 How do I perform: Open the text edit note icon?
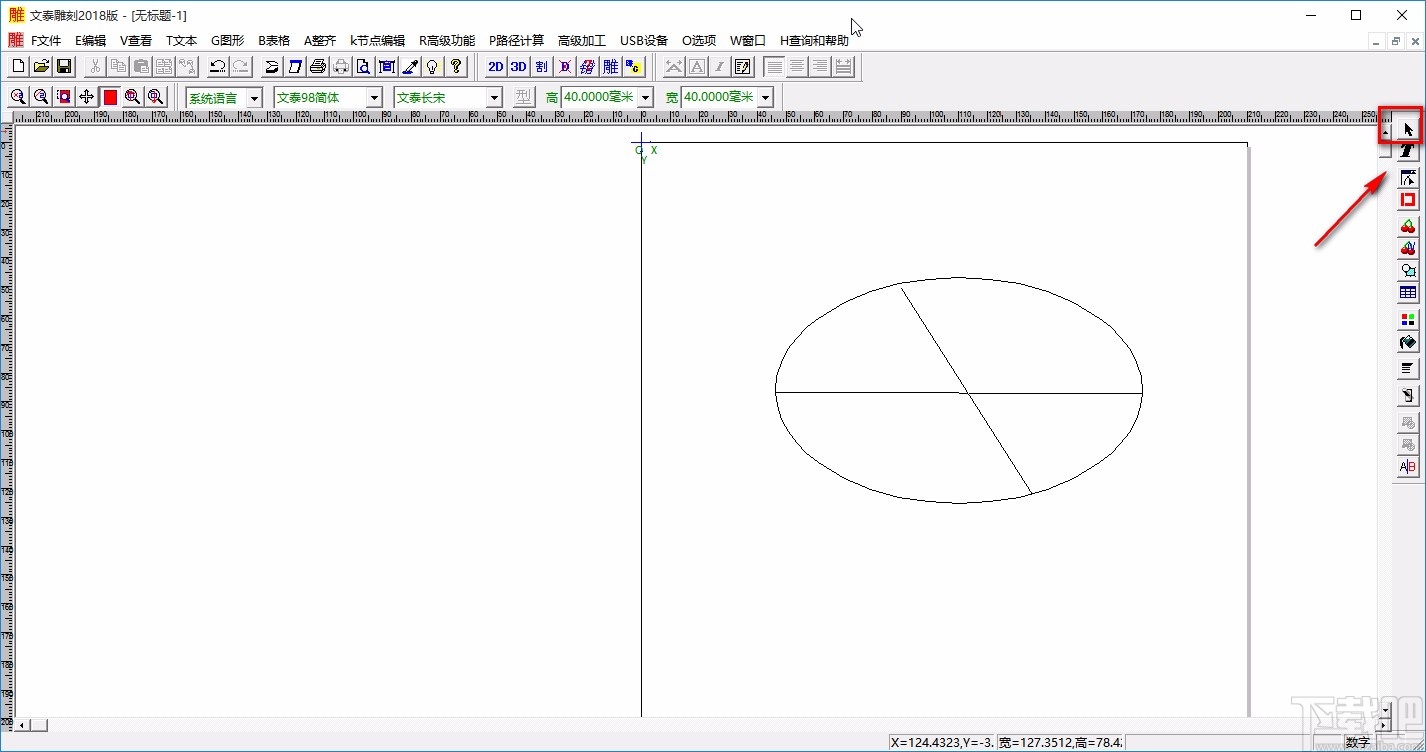pyautogui.click(x=743, y=67)
